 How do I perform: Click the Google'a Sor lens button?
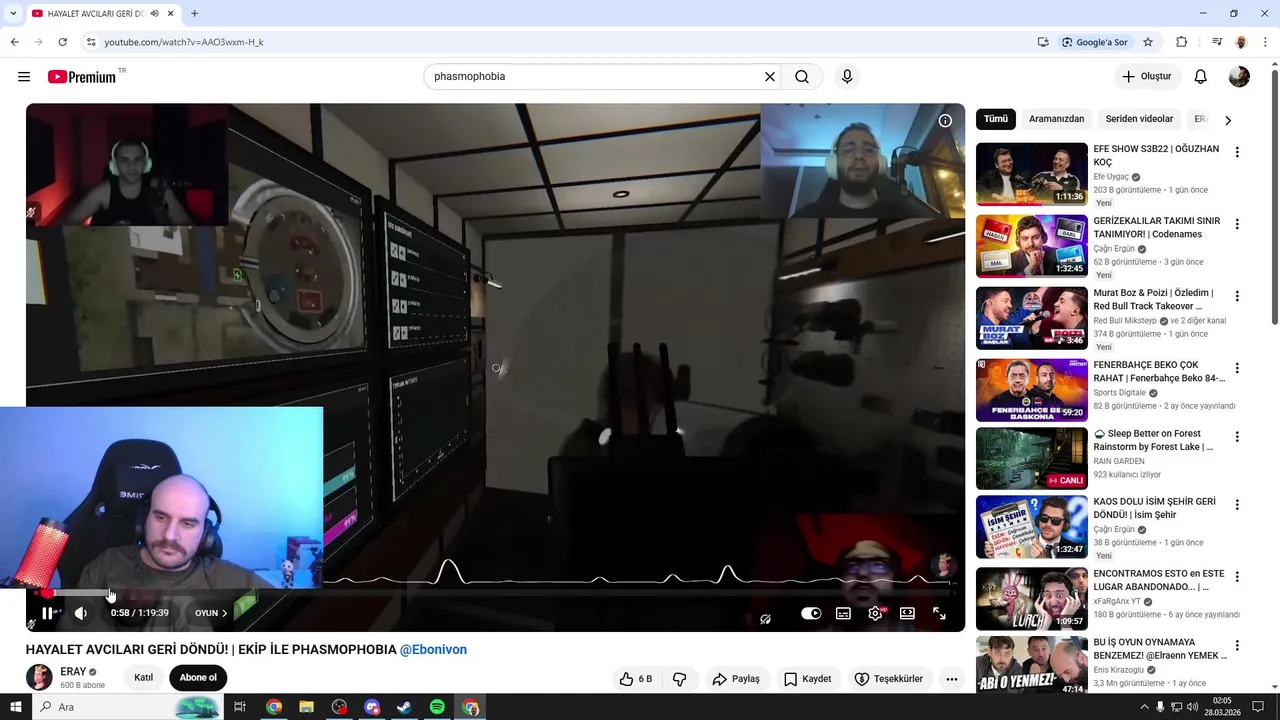pyautogui.click(x=1095, y=42)
